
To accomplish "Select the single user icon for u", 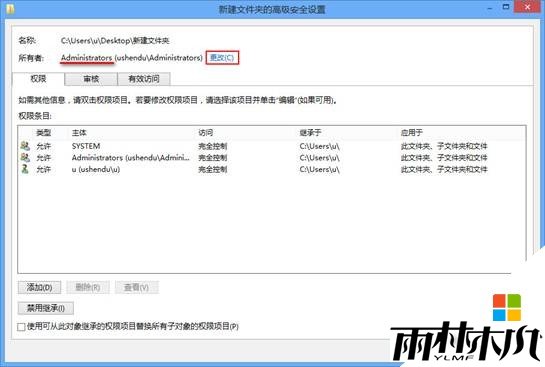I will [25, 169].
